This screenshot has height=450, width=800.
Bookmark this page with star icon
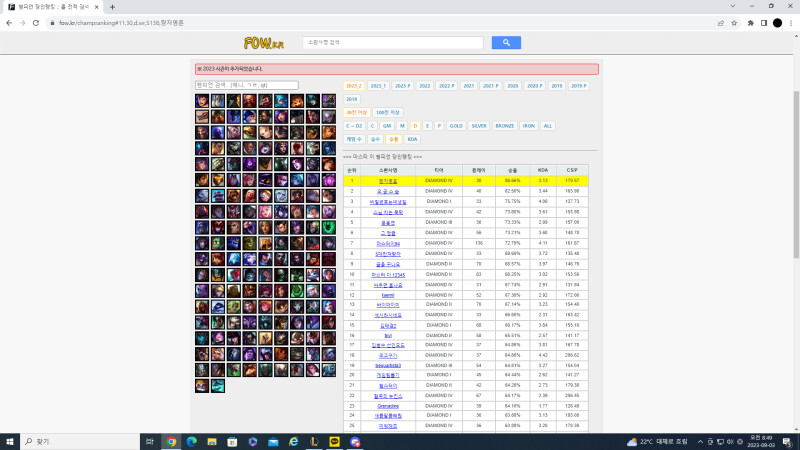[x=732, y=22]
